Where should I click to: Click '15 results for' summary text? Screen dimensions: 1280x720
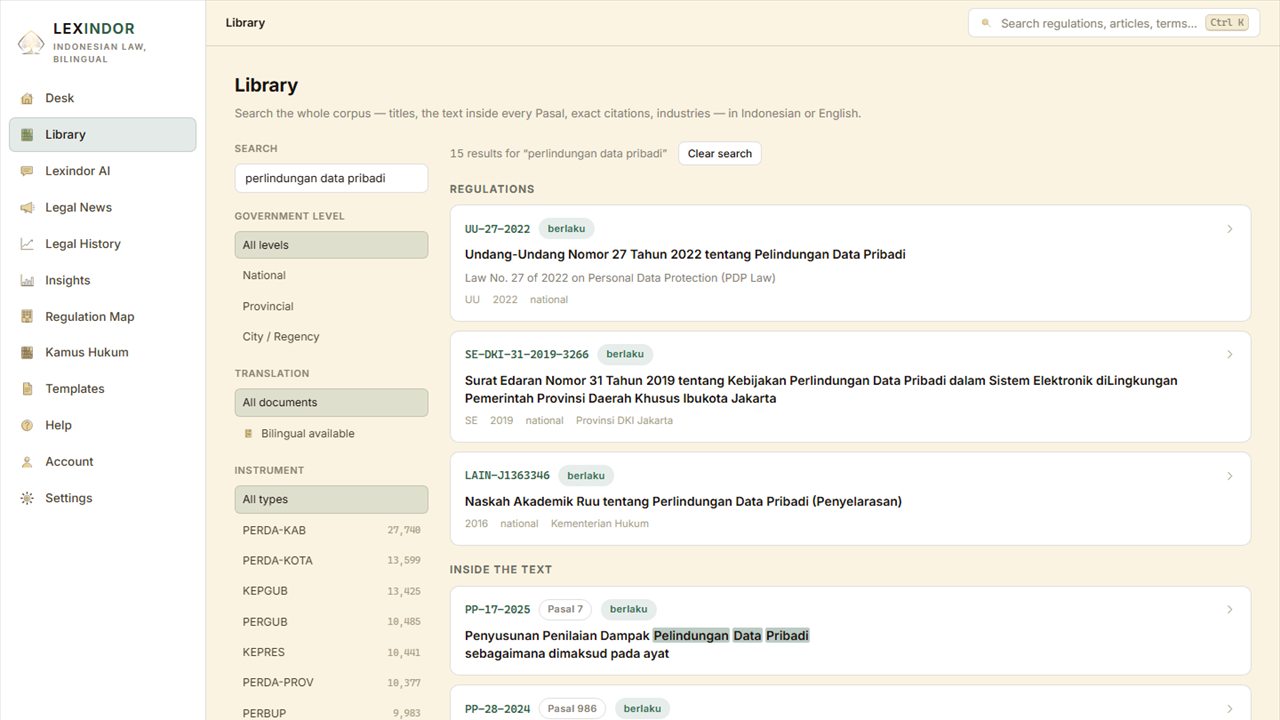(x=558, y=154)
